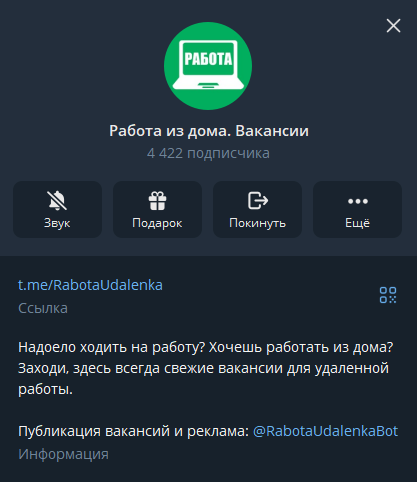The image size is (417, 482).
Task: Toggle notifications via the Звук label
Action: pos(57,223)
